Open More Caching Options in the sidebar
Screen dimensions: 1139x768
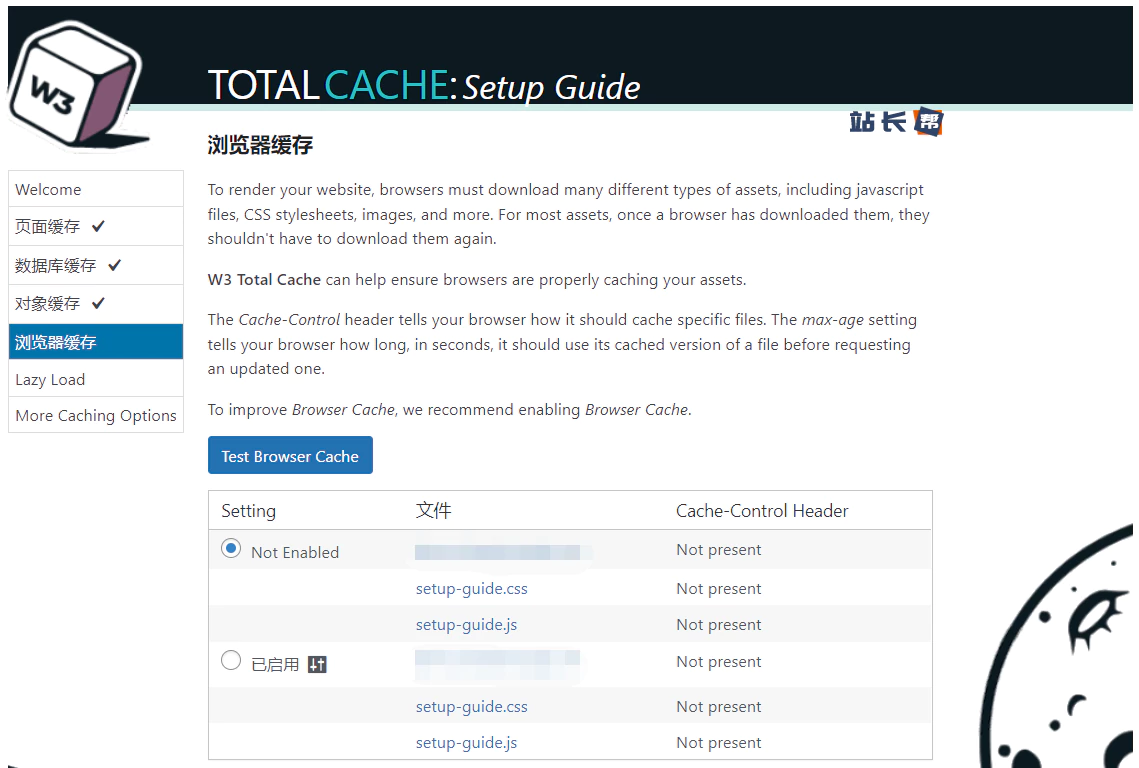point(96,415)
